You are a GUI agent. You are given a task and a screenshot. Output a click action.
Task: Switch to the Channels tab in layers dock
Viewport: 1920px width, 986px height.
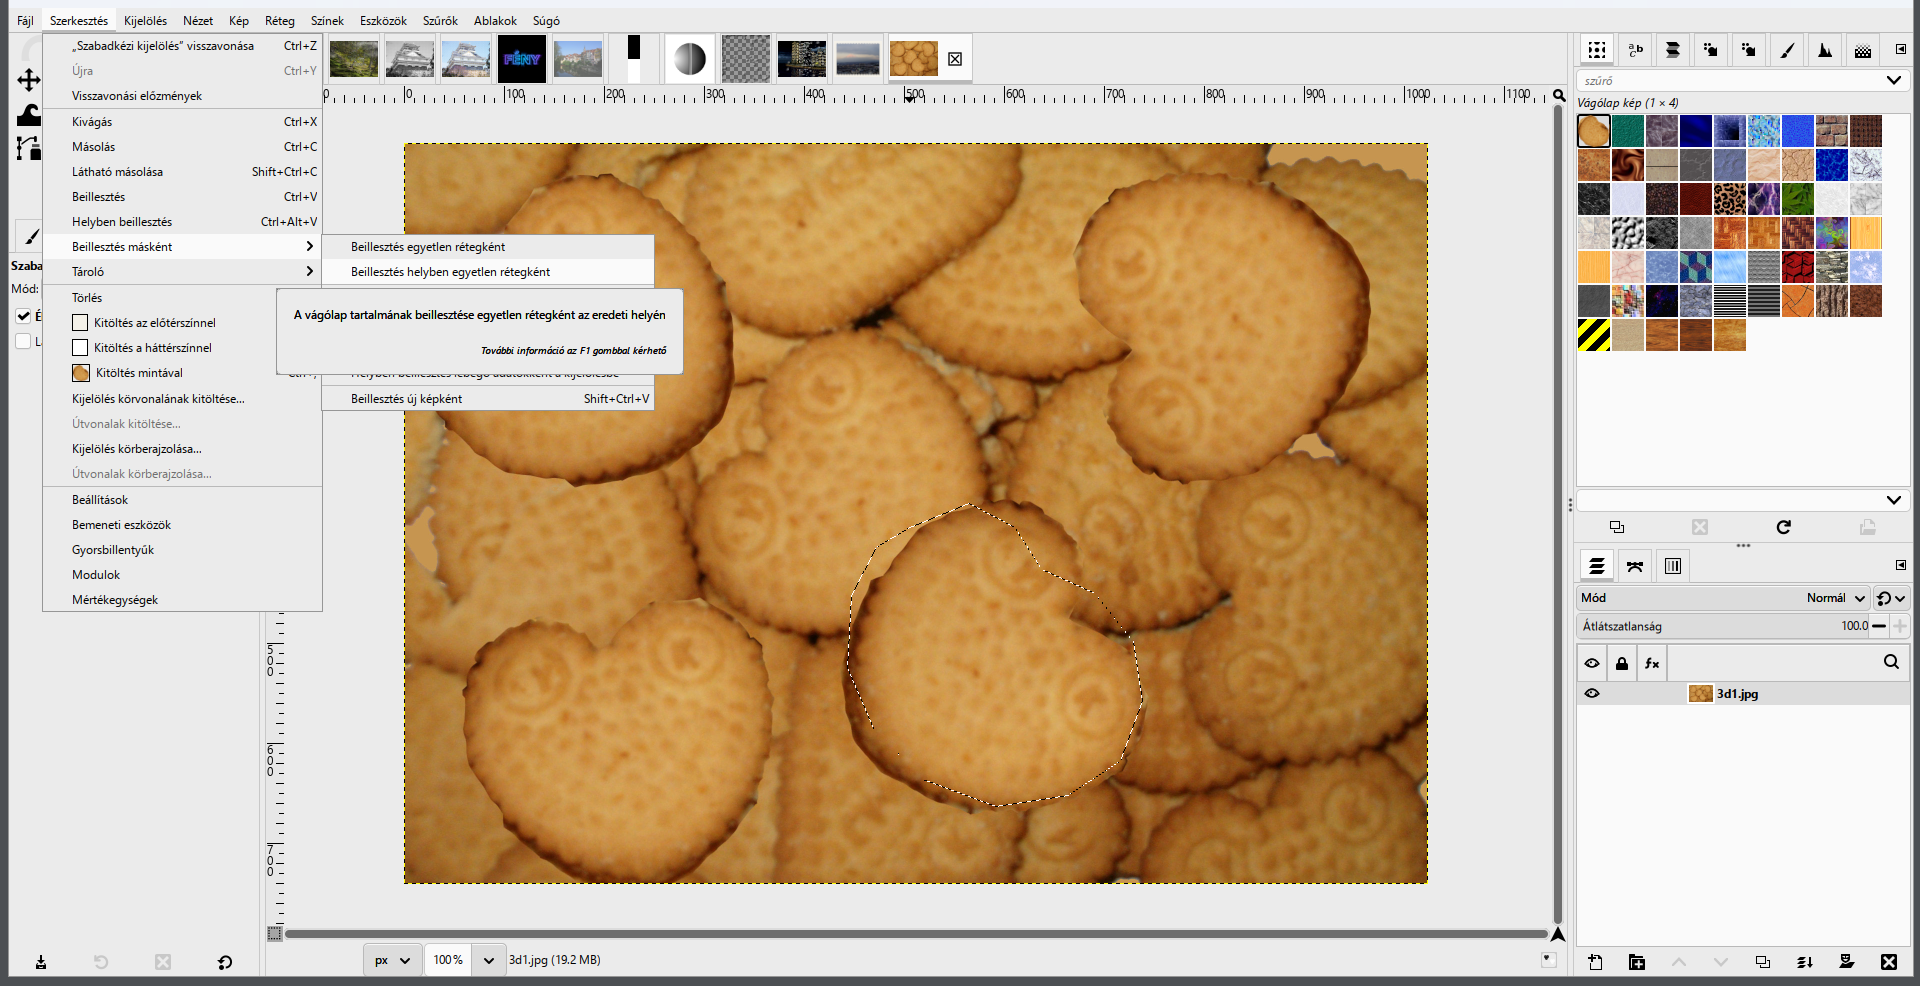[x=1673, y=566]
